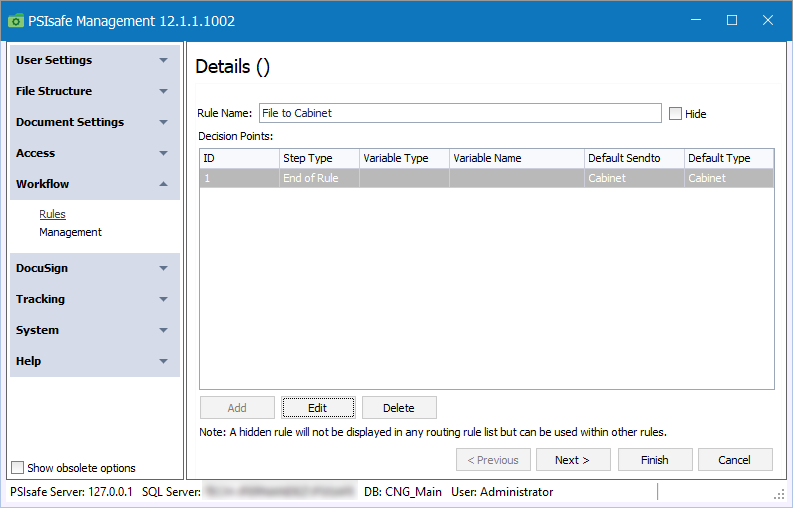Expand the User Settings section arrow
The height and width of the screenshot is (508, 793).
[163, 60]
